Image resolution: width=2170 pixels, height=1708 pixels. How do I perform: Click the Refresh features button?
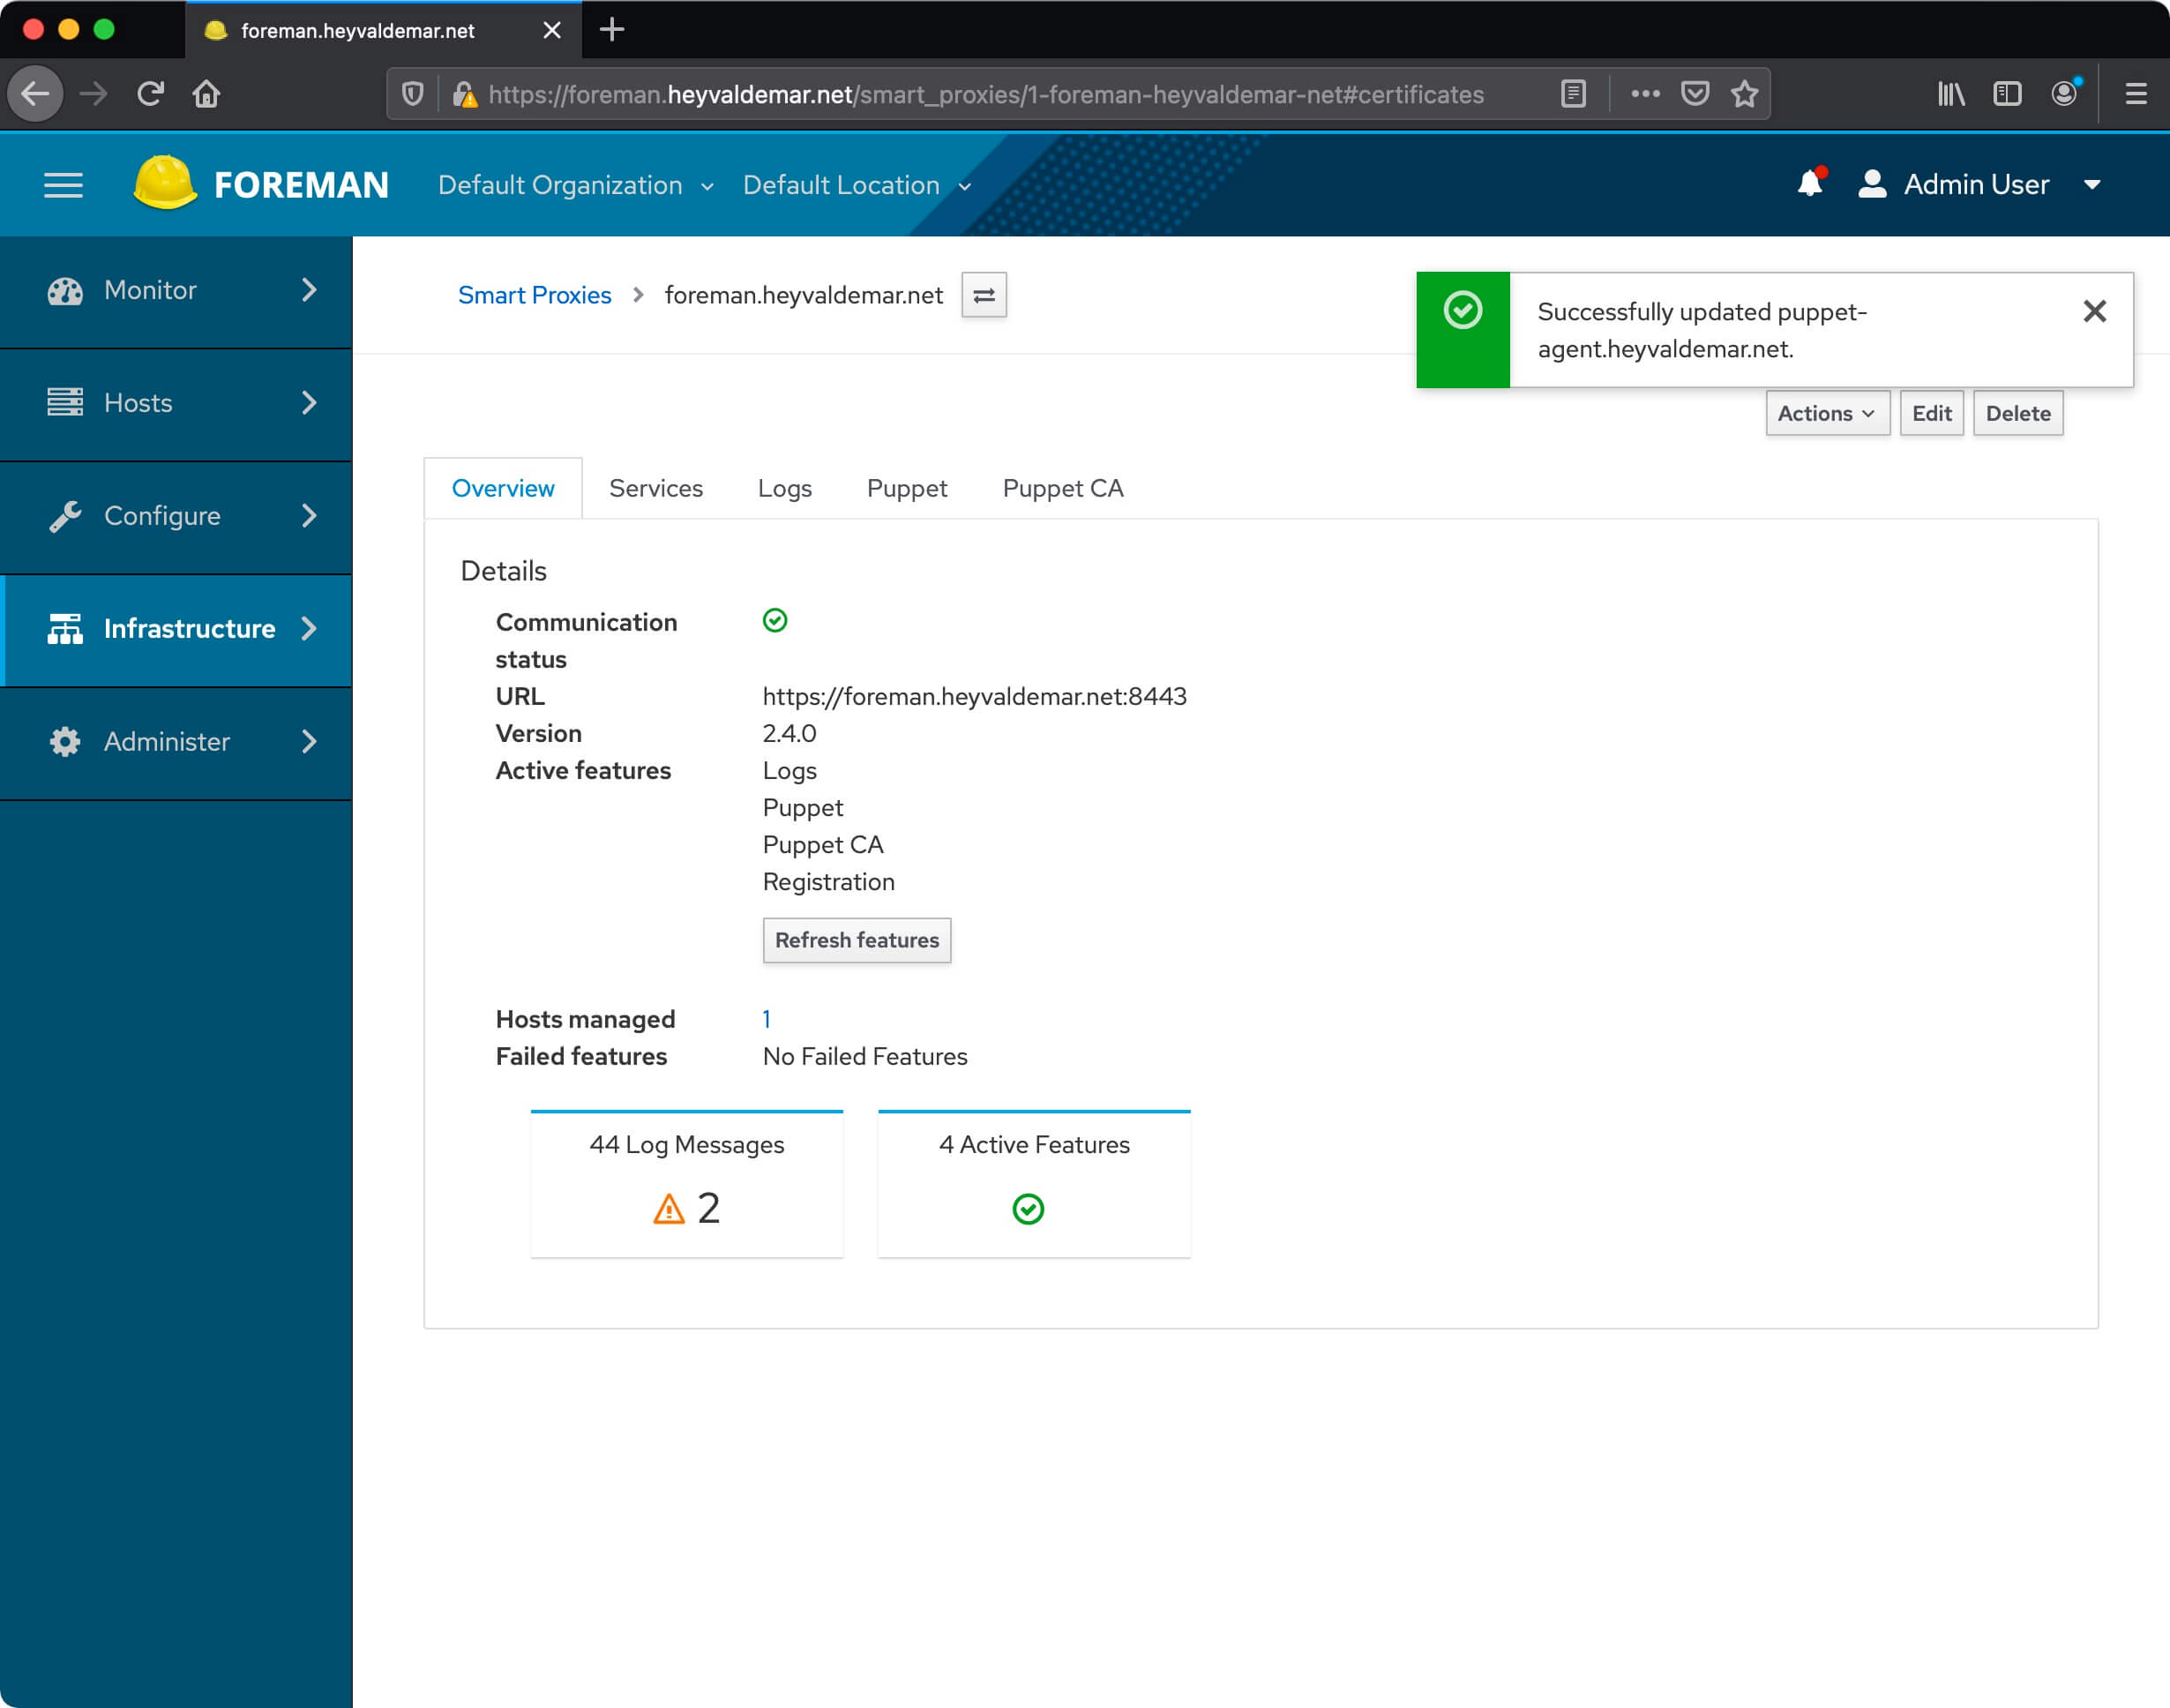[856, 939]
